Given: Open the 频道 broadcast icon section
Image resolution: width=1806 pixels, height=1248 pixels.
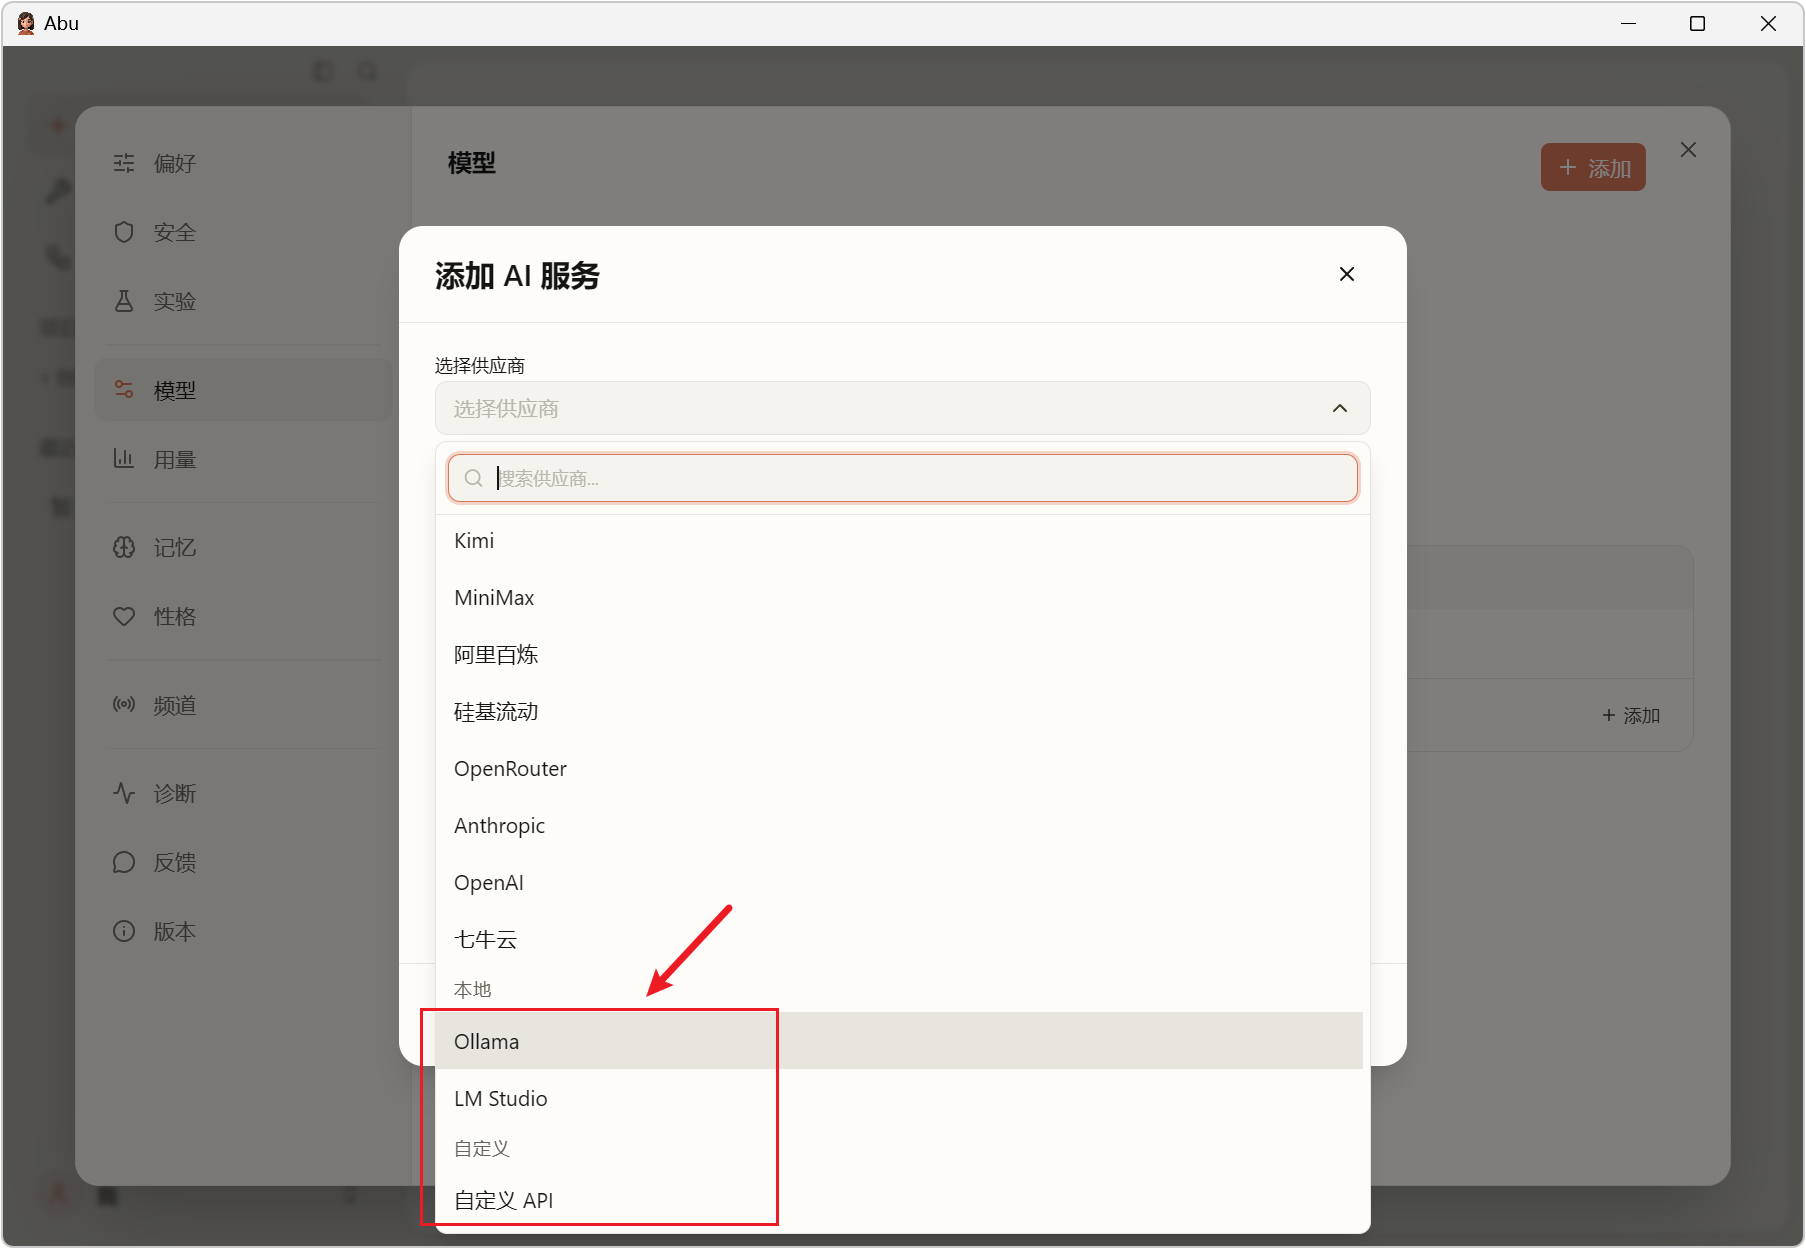Looking at the screenshot, I should pos(124,705).
